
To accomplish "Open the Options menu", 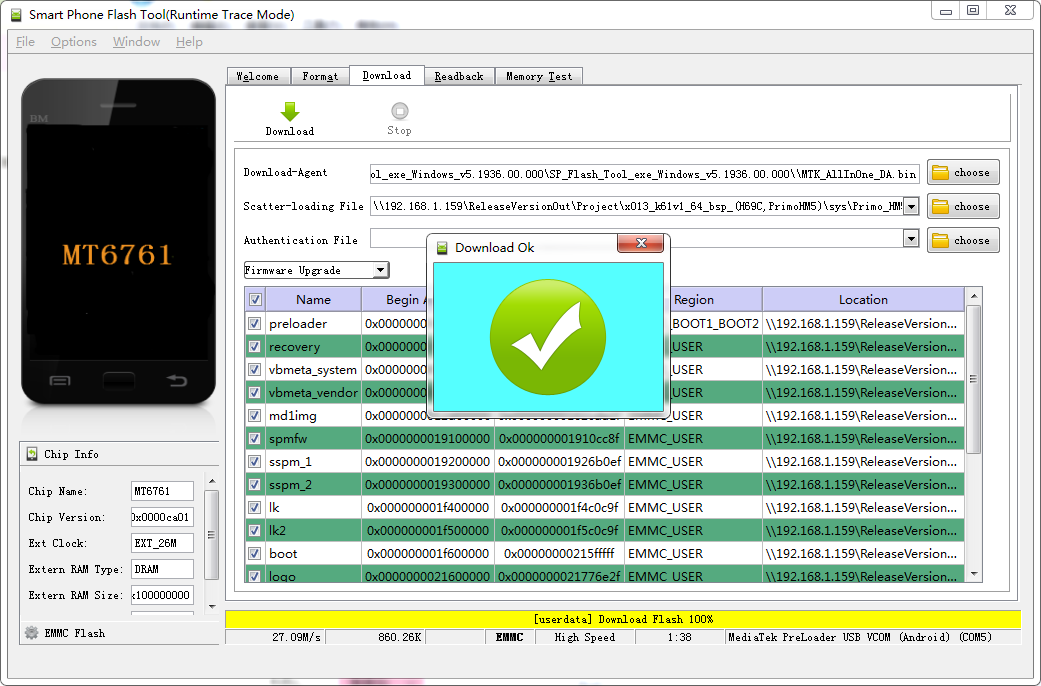I will point(72,42).
